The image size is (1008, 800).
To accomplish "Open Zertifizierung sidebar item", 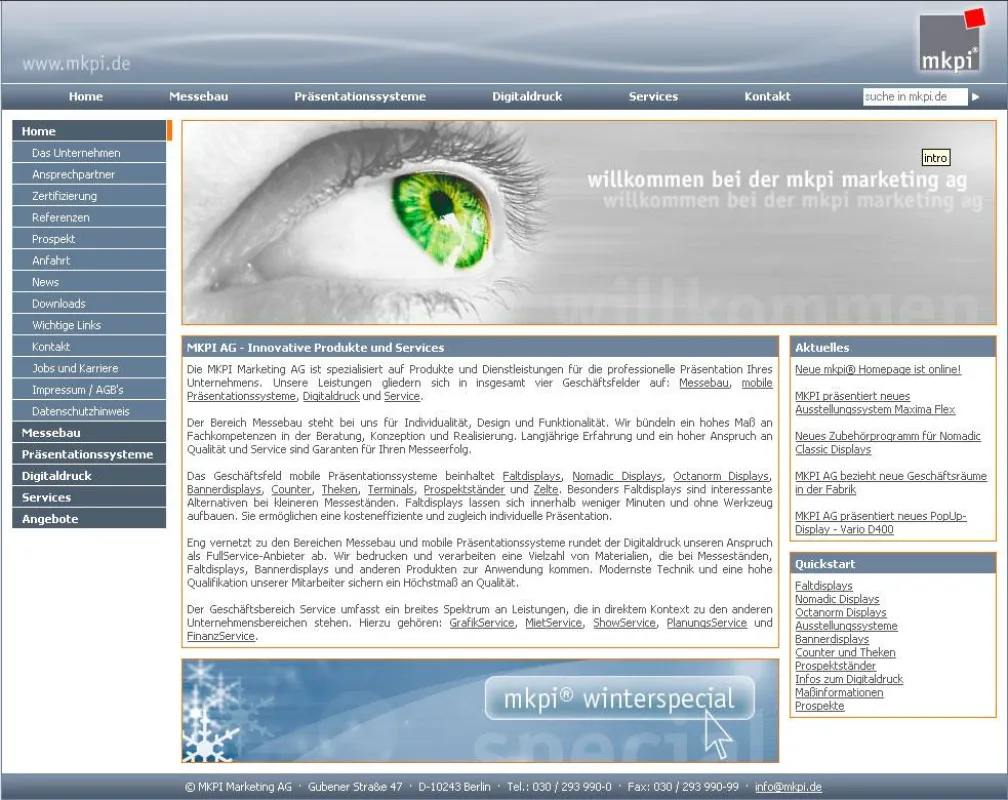I will (89, 195).
